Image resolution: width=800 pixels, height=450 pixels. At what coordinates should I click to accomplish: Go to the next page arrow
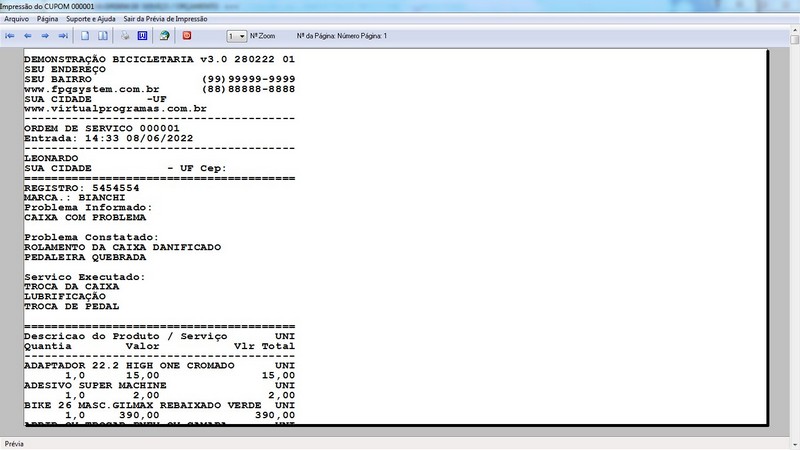pos(45,36)
